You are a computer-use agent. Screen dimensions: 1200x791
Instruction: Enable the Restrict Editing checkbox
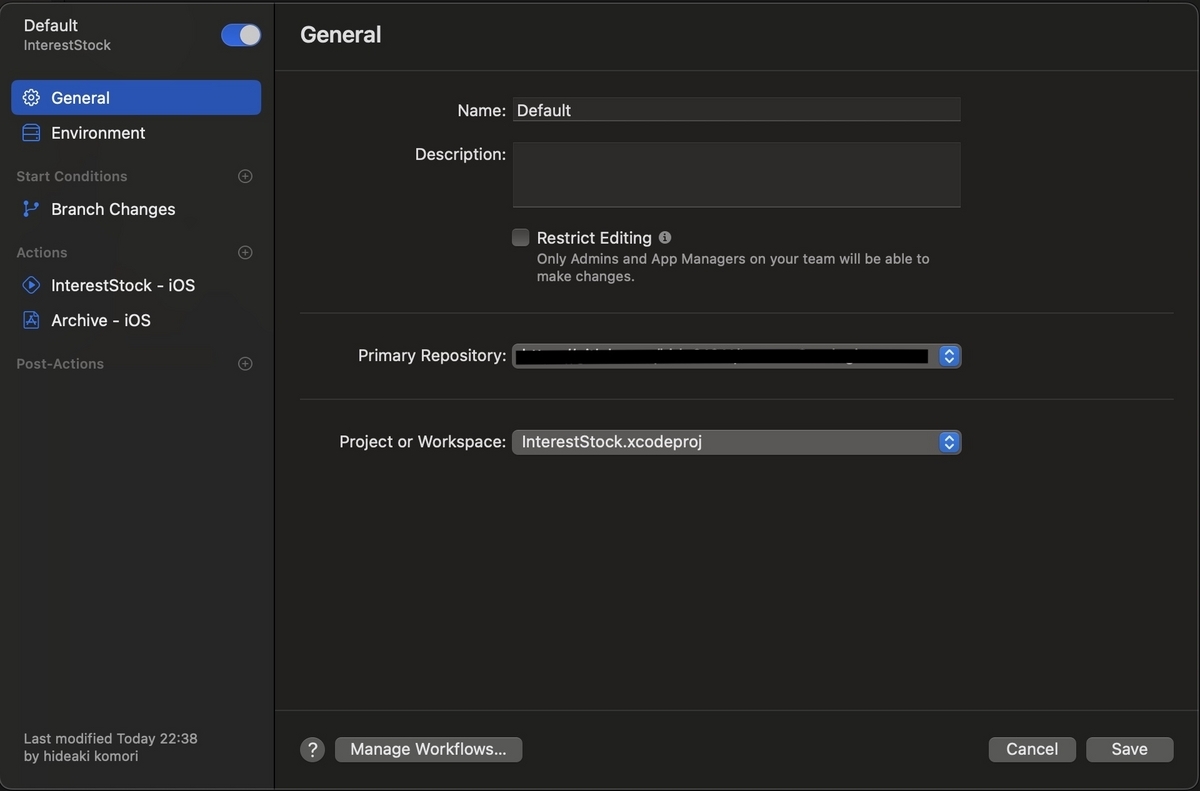[x=520, y=237]
